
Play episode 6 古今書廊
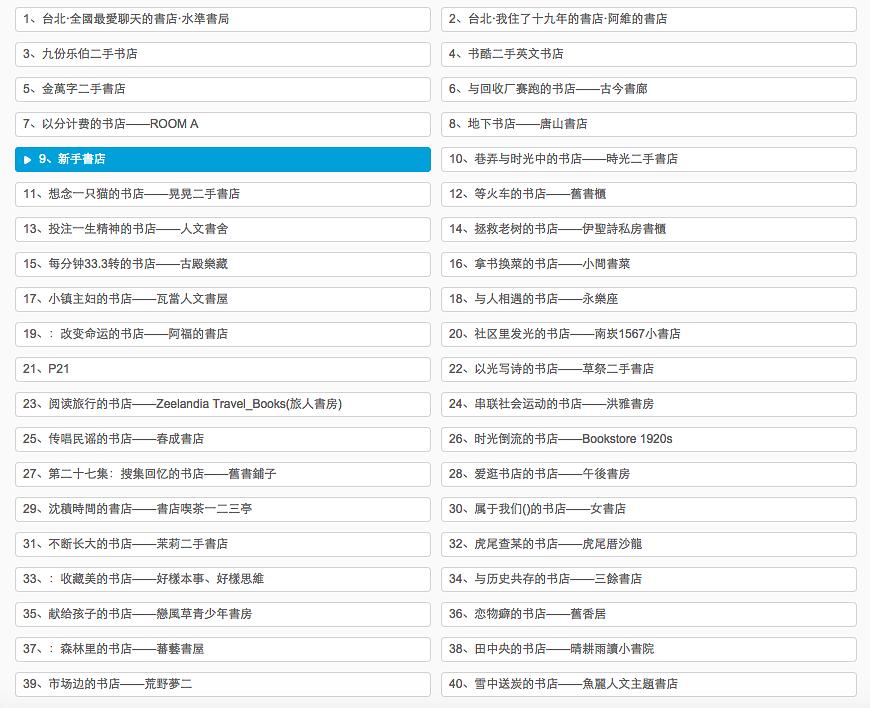point(649,89)
